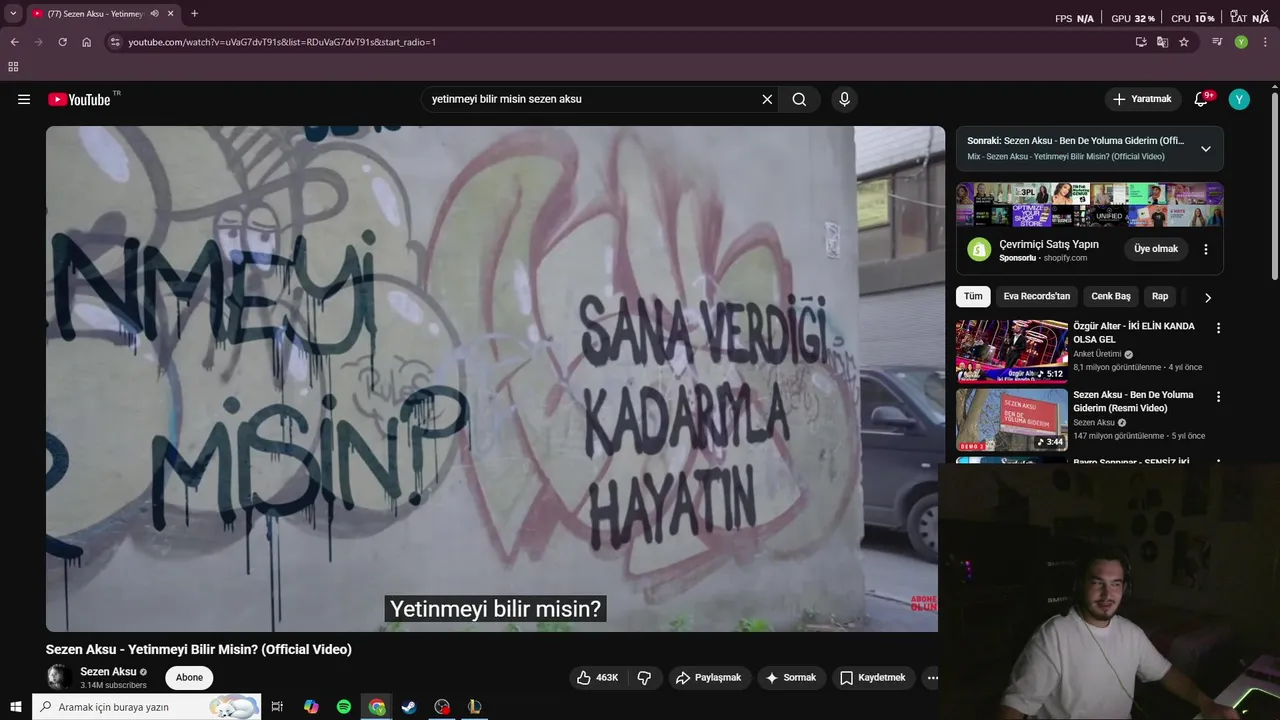Open League of Legends taskbar icon
Screen dimensions: 1280x720
(475, 706)
